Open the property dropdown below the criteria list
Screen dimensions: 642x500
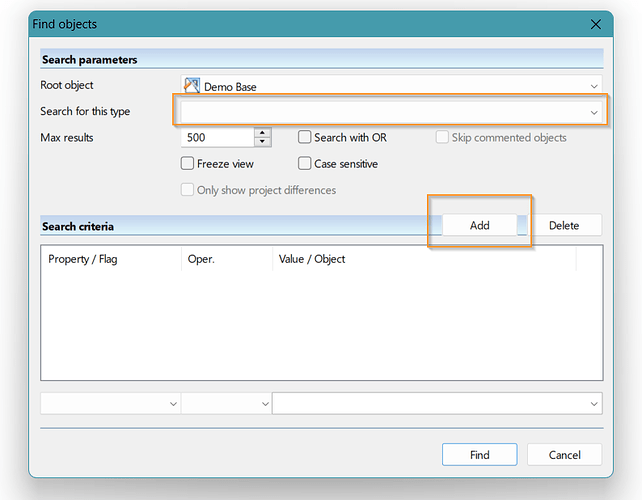(x=110, y=403)
